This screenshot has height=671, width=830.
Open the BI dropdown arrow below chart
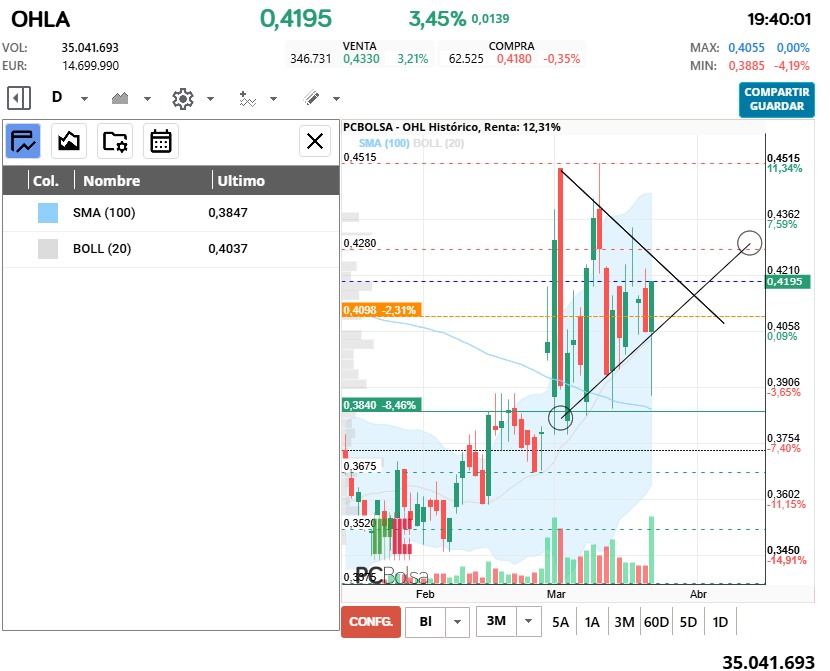[456, 622]
